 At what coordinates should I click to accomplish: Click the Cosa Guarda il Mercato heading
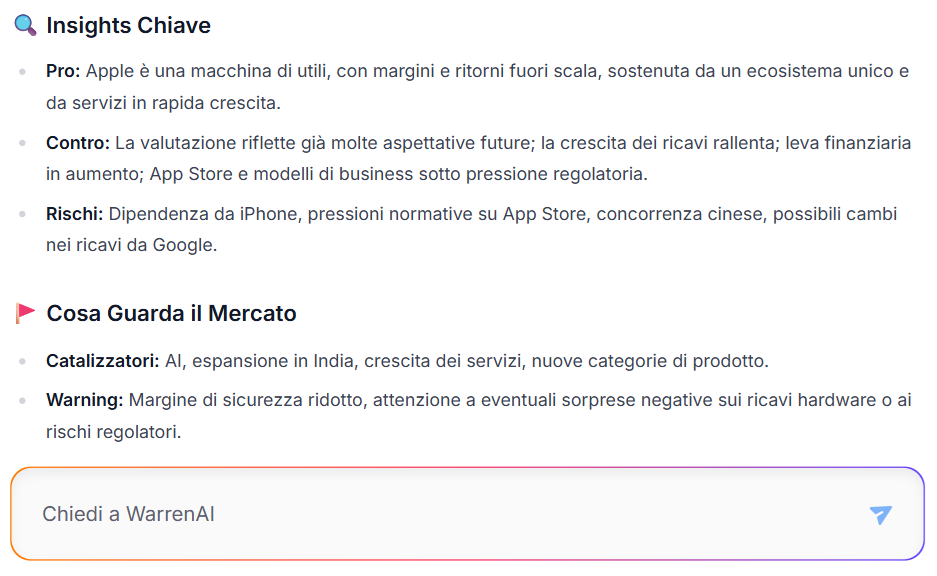coord(172,314)
